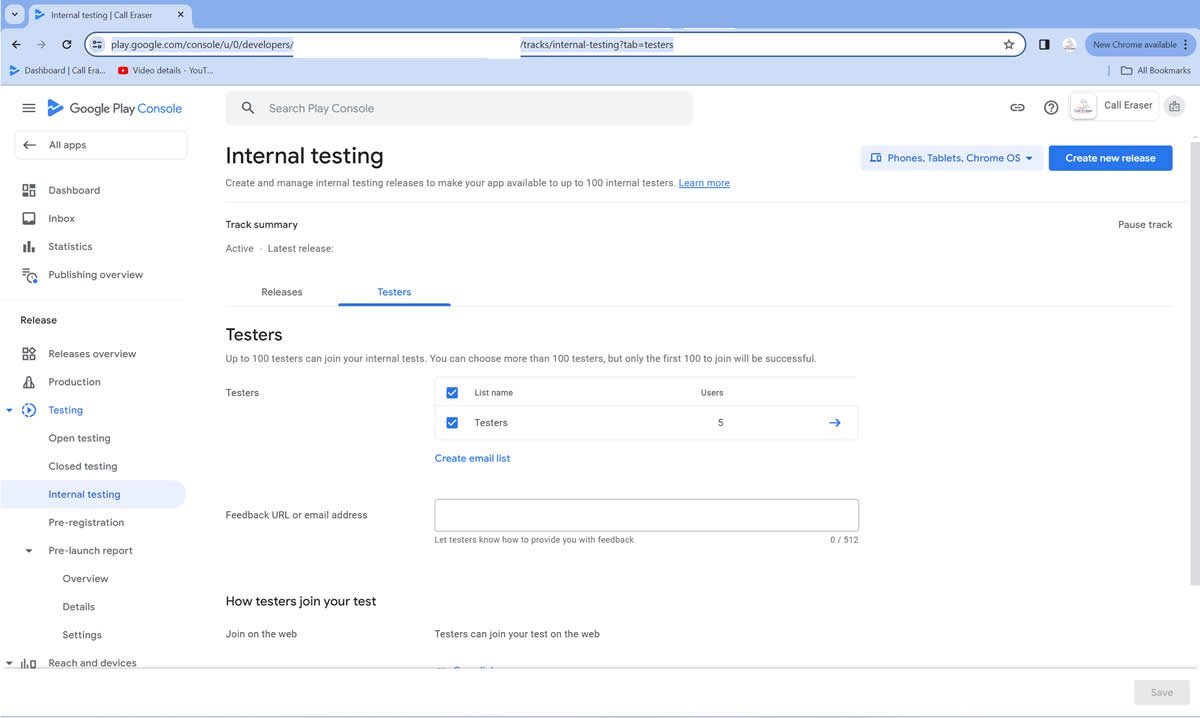
Task: Click the Call Eraser app logo
Action: tap(1084, 106)
